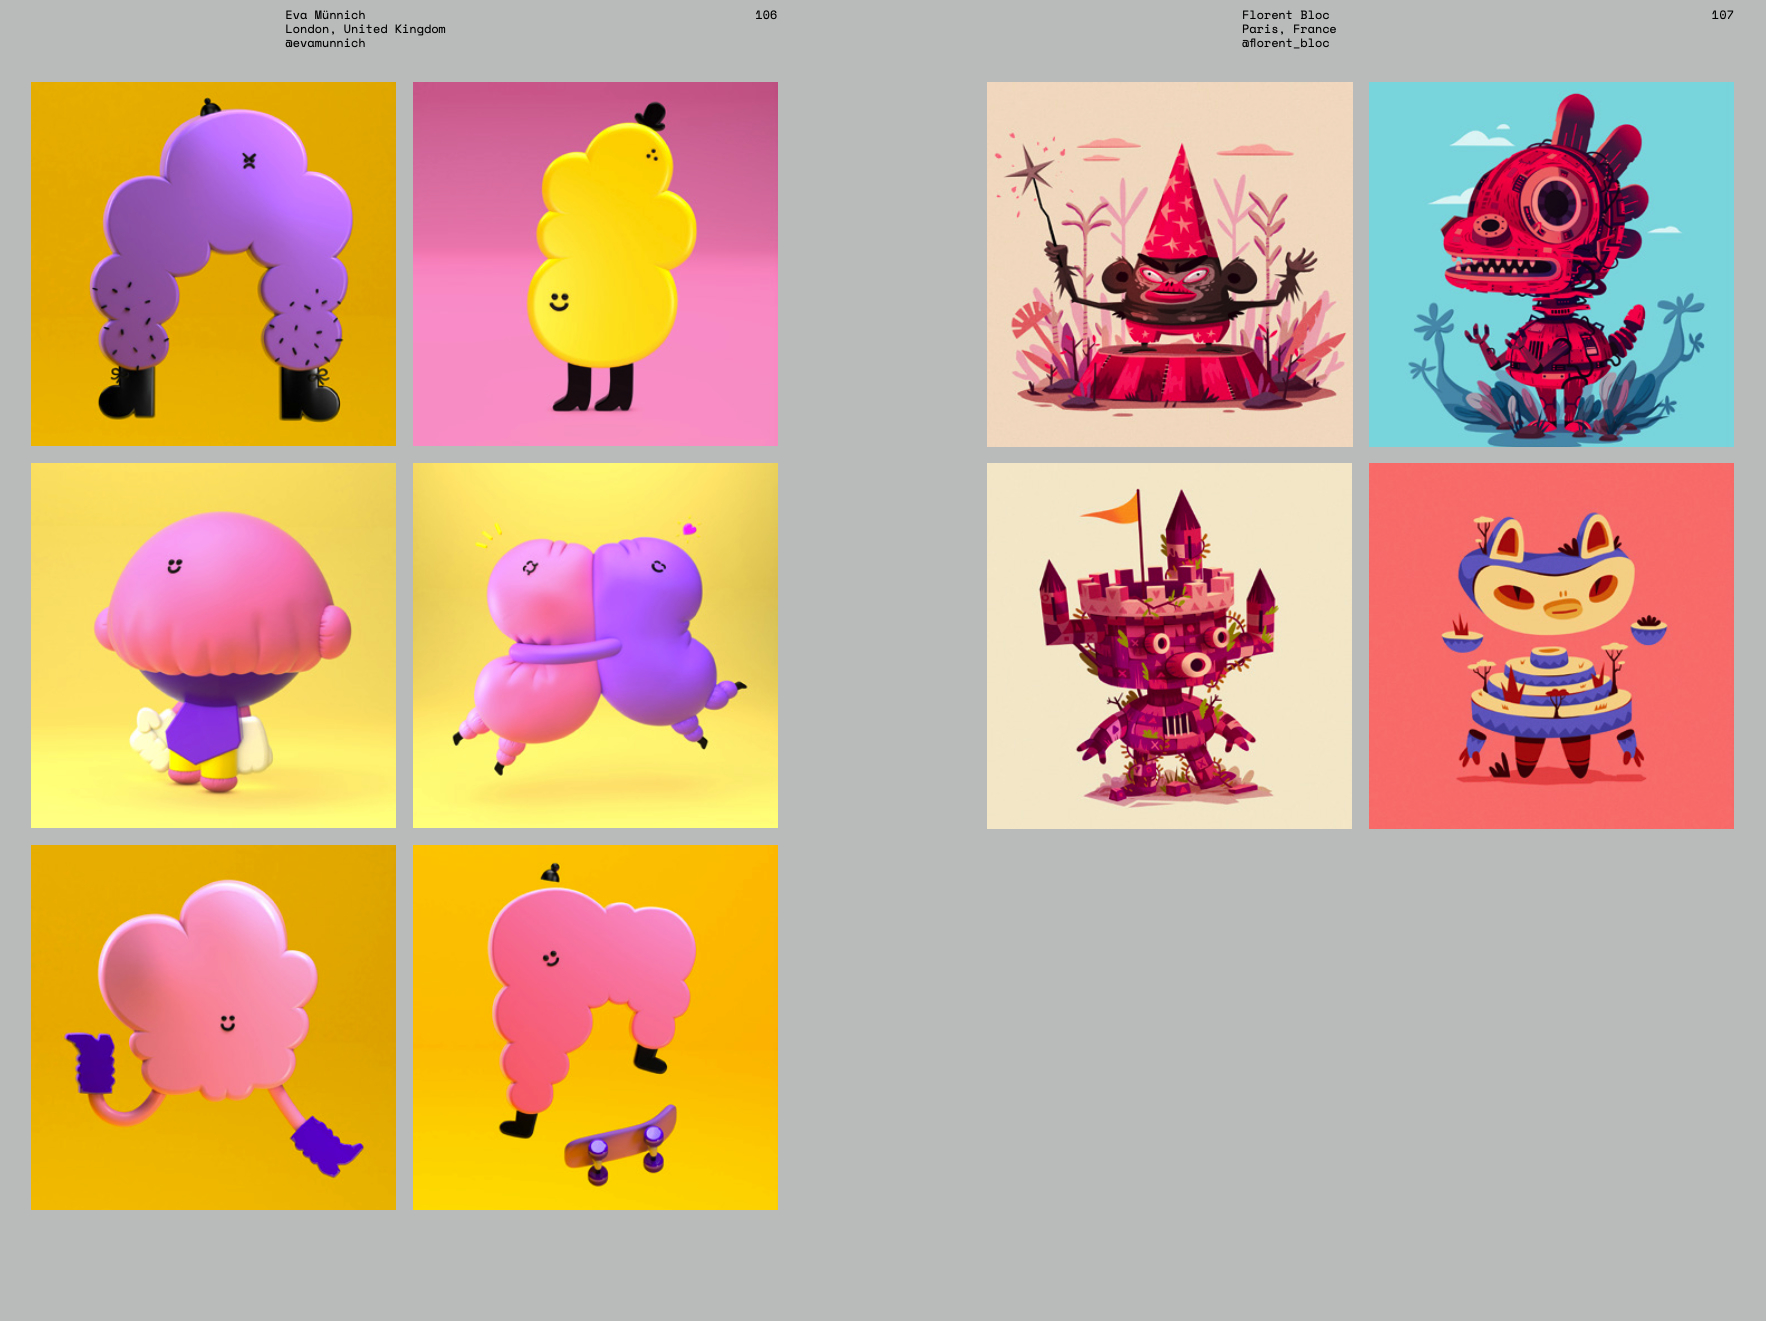Click the artist name 'Eva Münnich'
The height and width of the screenshot is (1321, 1766).
[x=325, y=15]
